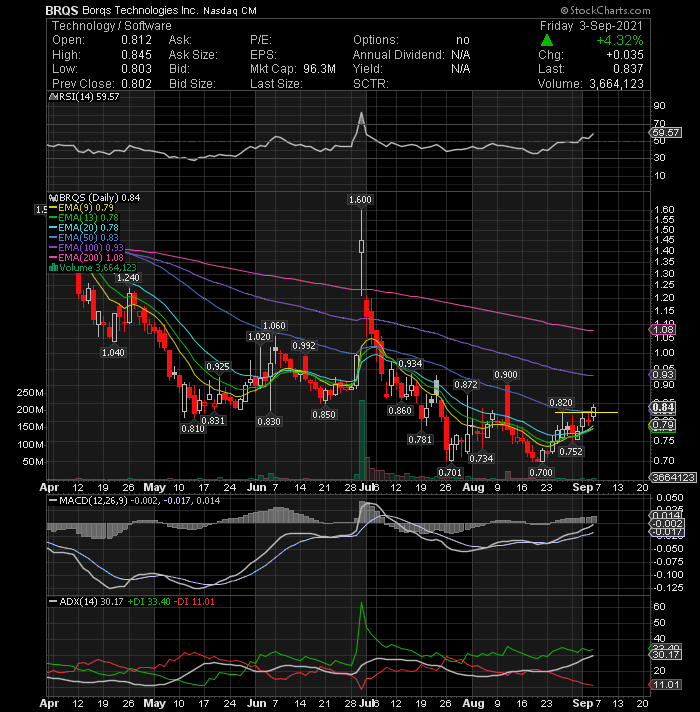Click the EMA(200) pink legend entry
700x712 pixels.
point(86,257)
